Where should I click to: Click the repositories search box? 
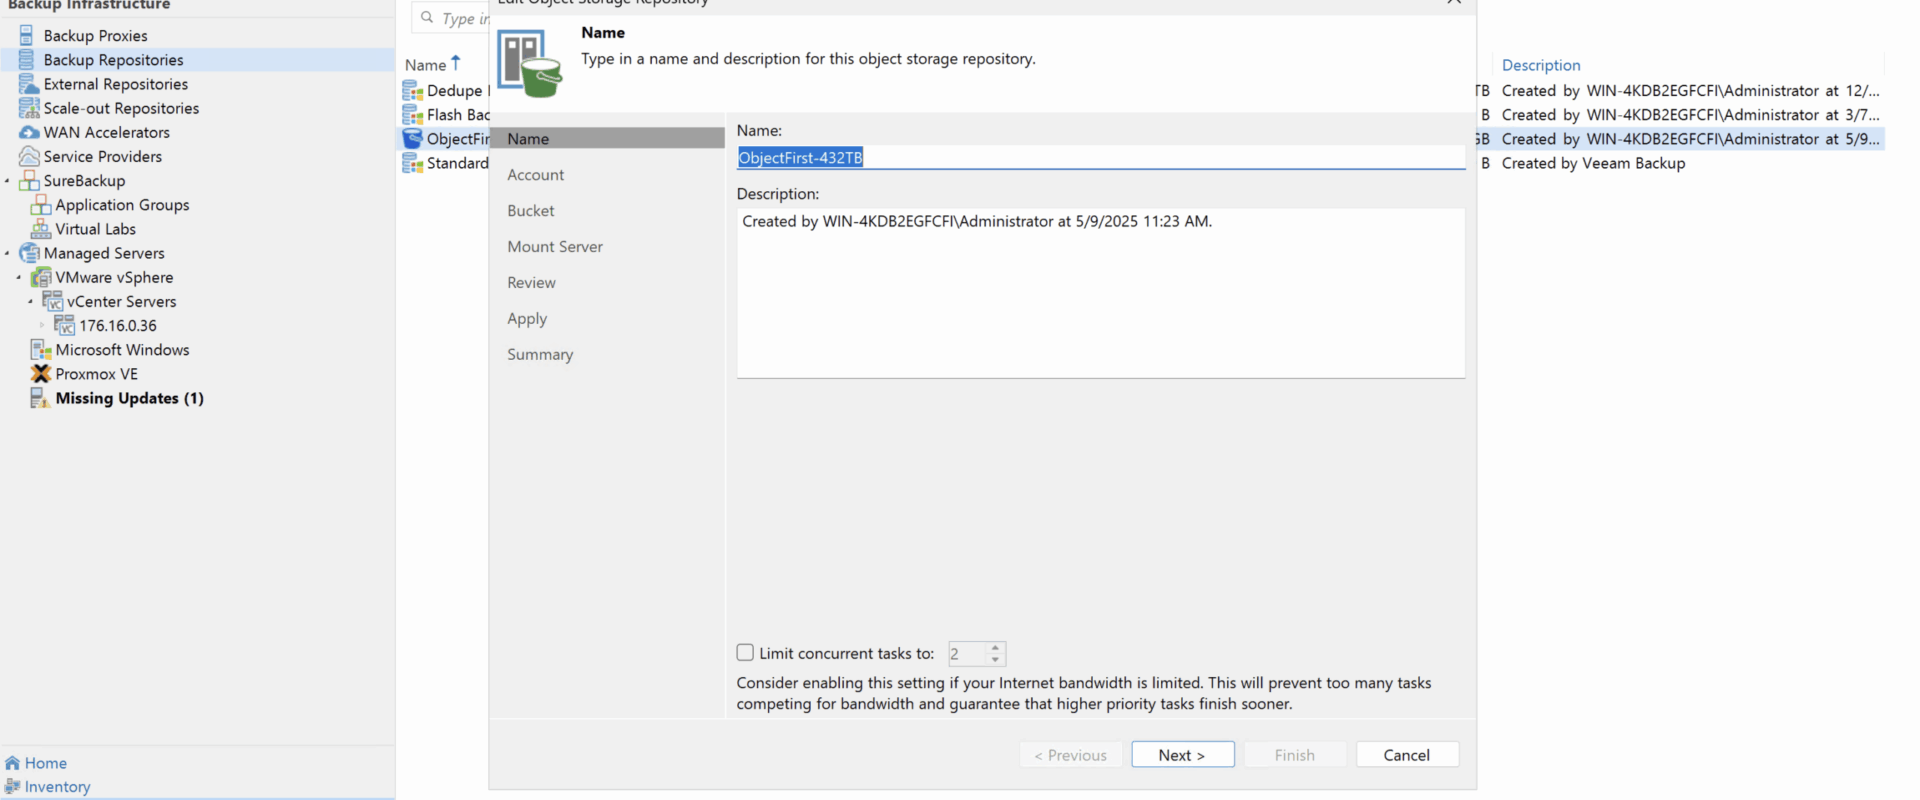[x=451, y=18]
